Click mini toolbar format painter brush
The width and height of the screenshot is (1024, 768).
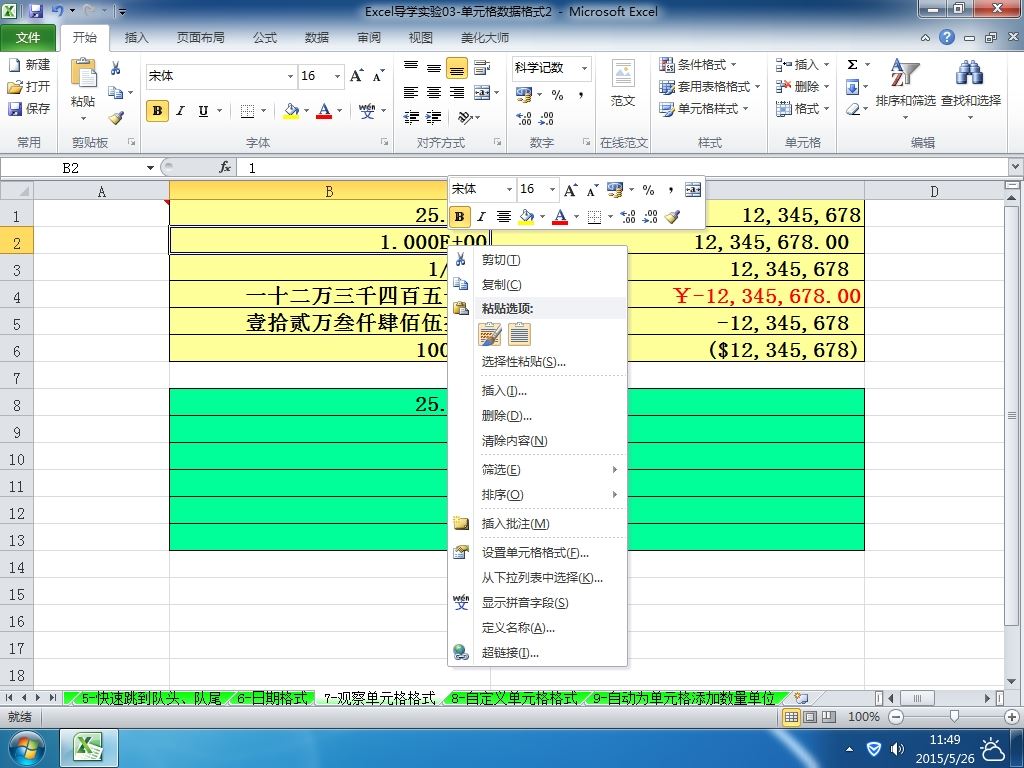coord(672,217)
